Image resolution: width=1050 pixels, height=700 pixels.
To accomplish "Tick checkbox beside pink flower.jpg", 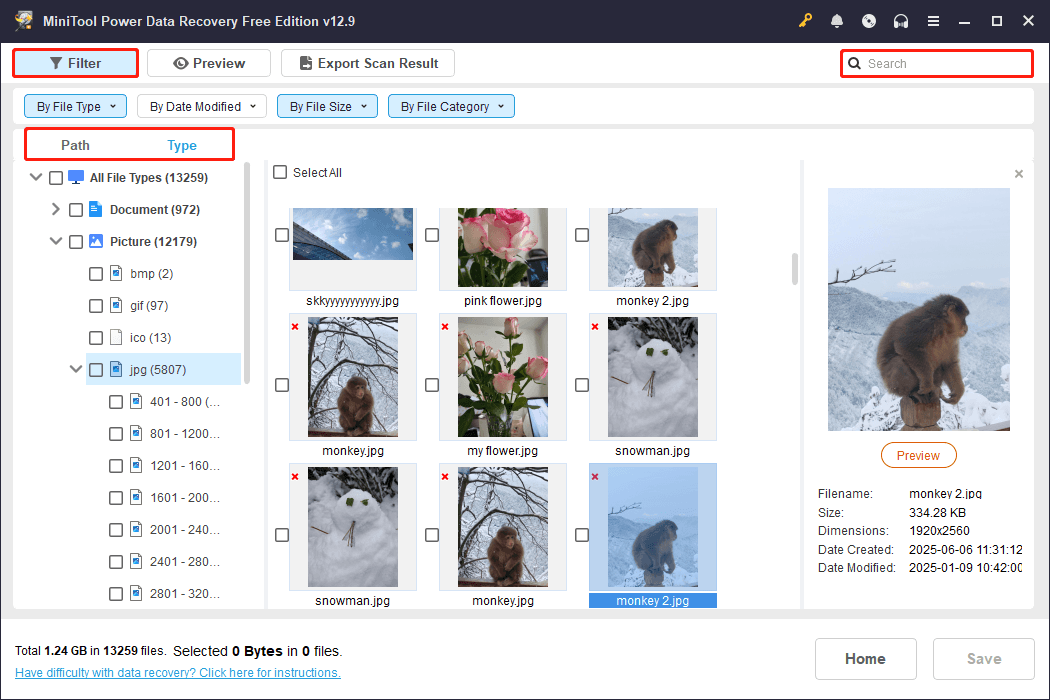I will point(432,235).
